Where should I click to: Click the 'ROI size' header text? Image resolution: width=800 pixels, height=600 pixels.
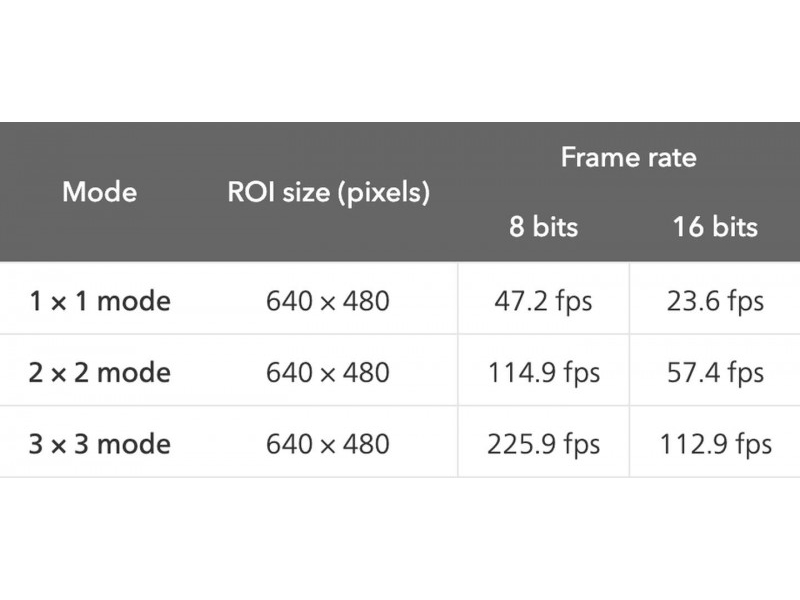click(282, 191)
